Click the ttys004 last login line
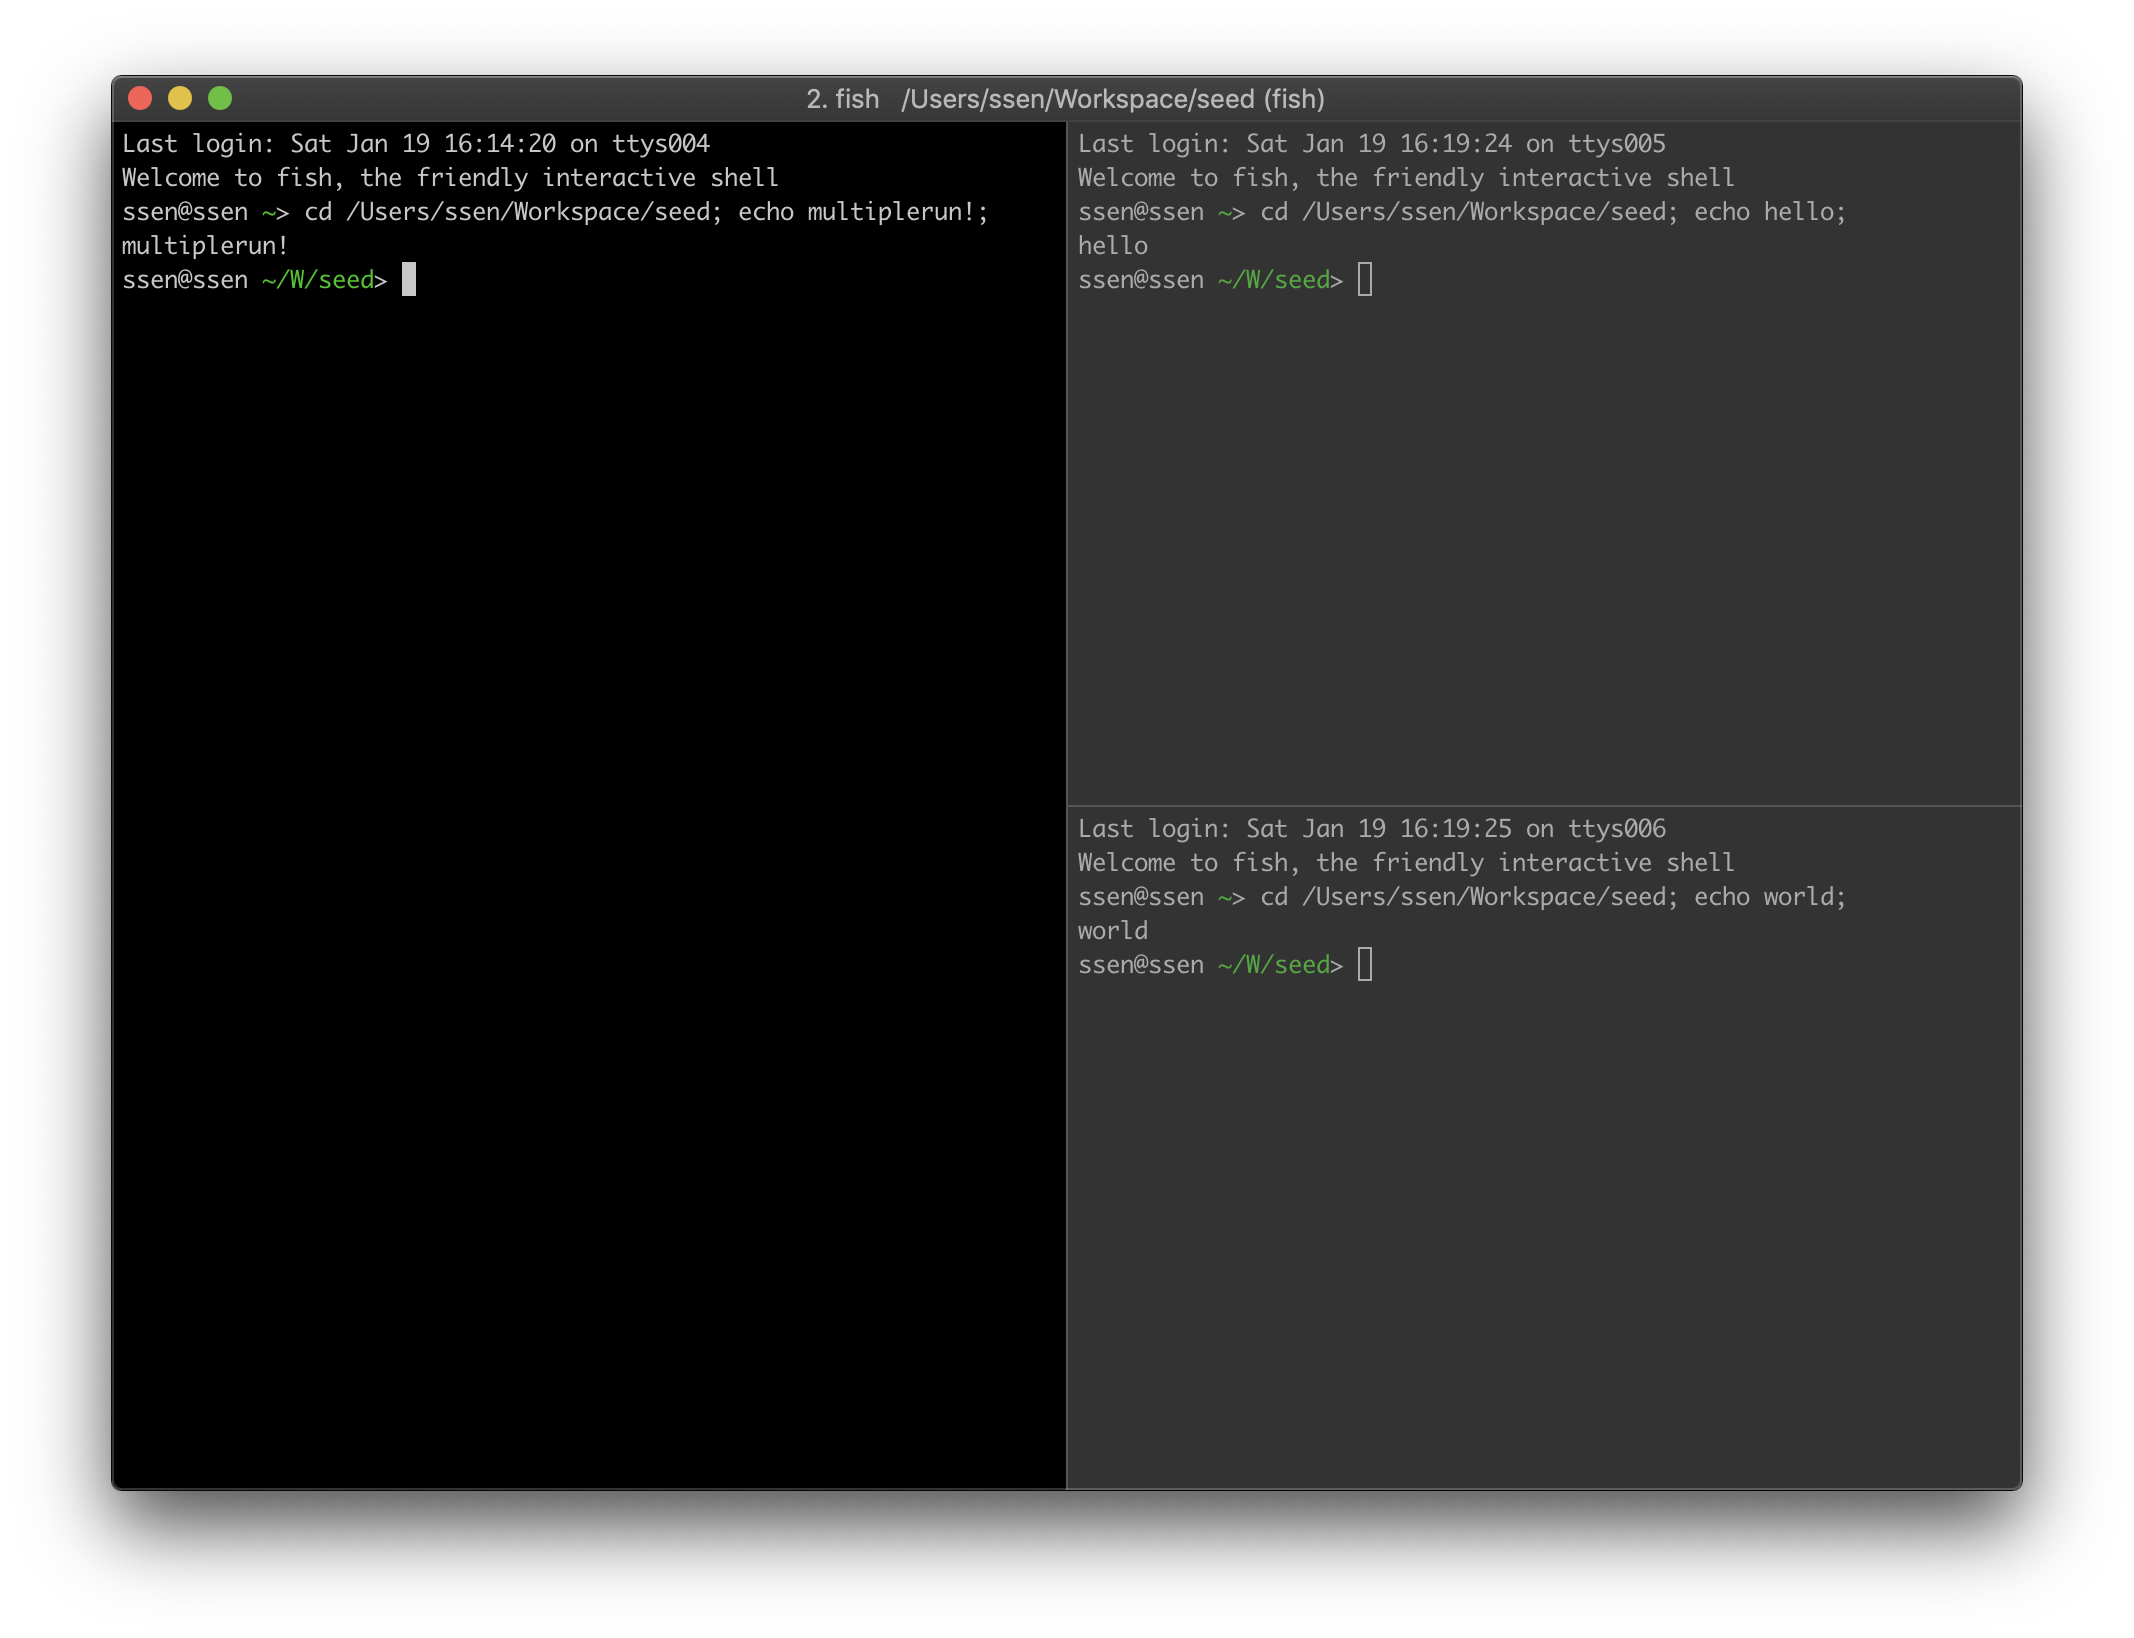 coord(415,144)
